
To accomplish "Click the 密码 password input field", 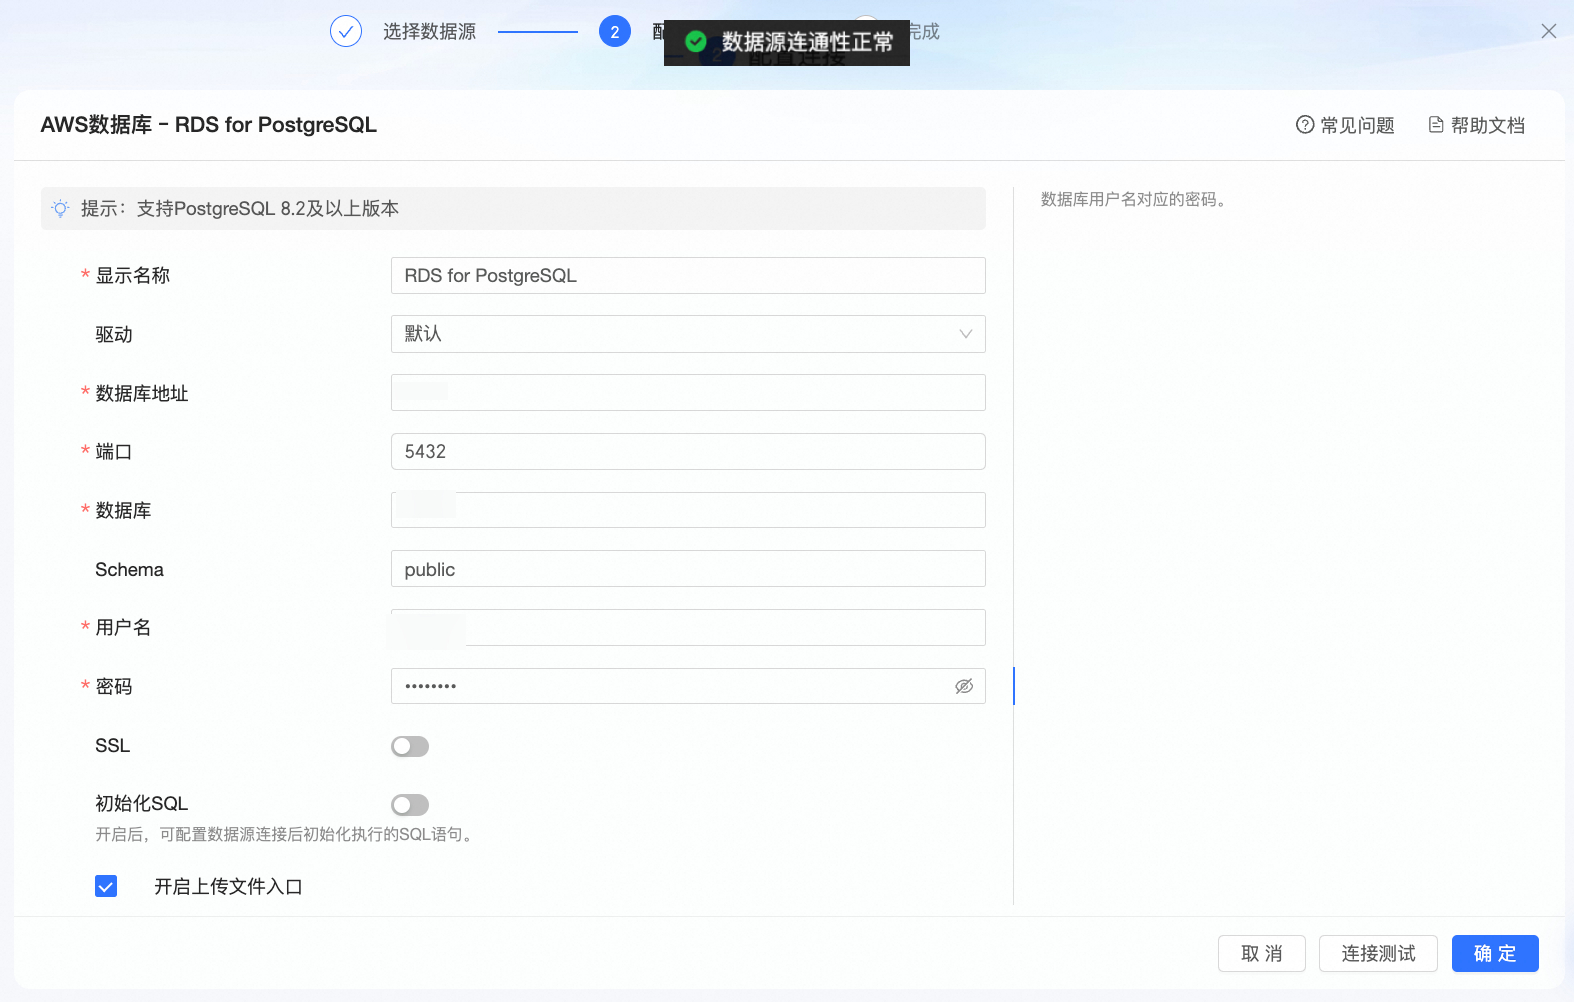I will pos(688,686).
